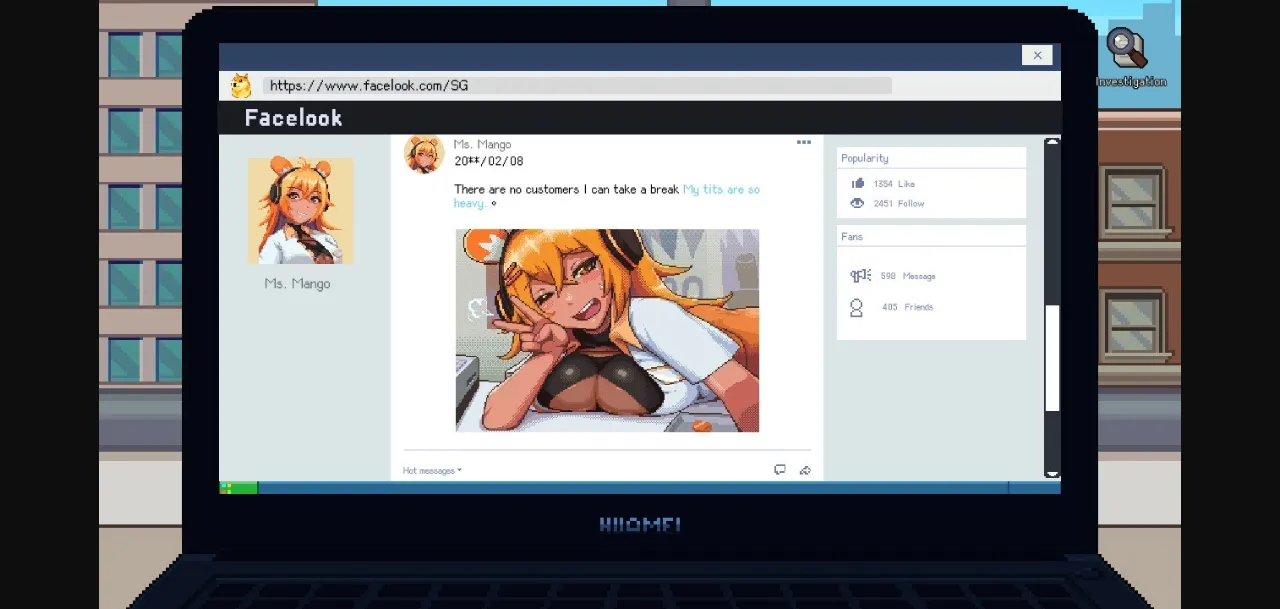Viewport: 1280px width, 609px height.
Task: Select the Facelook header
Action: tap(293, 117)
